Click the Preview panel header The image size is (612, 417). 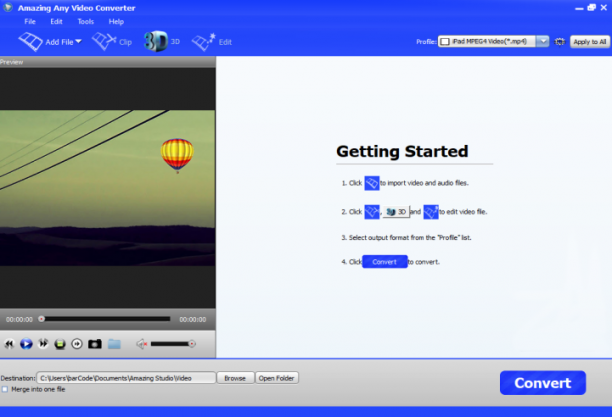(x=108, y=62)
